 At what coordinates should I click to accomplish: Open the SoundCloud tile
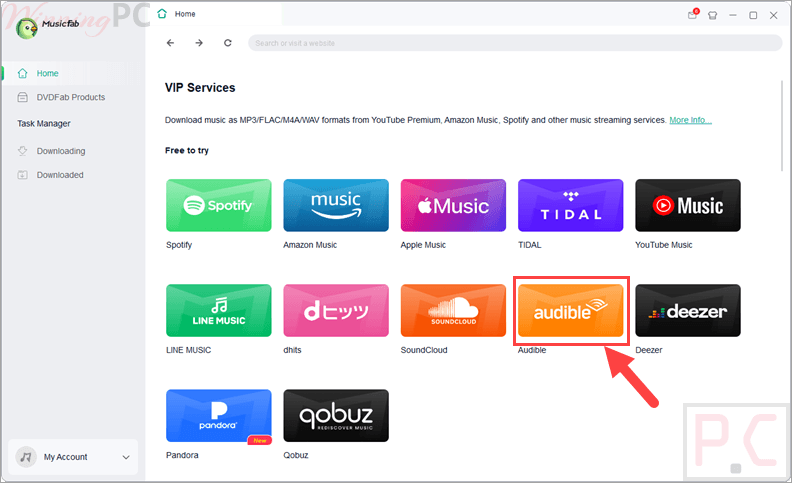click(453, 310)
